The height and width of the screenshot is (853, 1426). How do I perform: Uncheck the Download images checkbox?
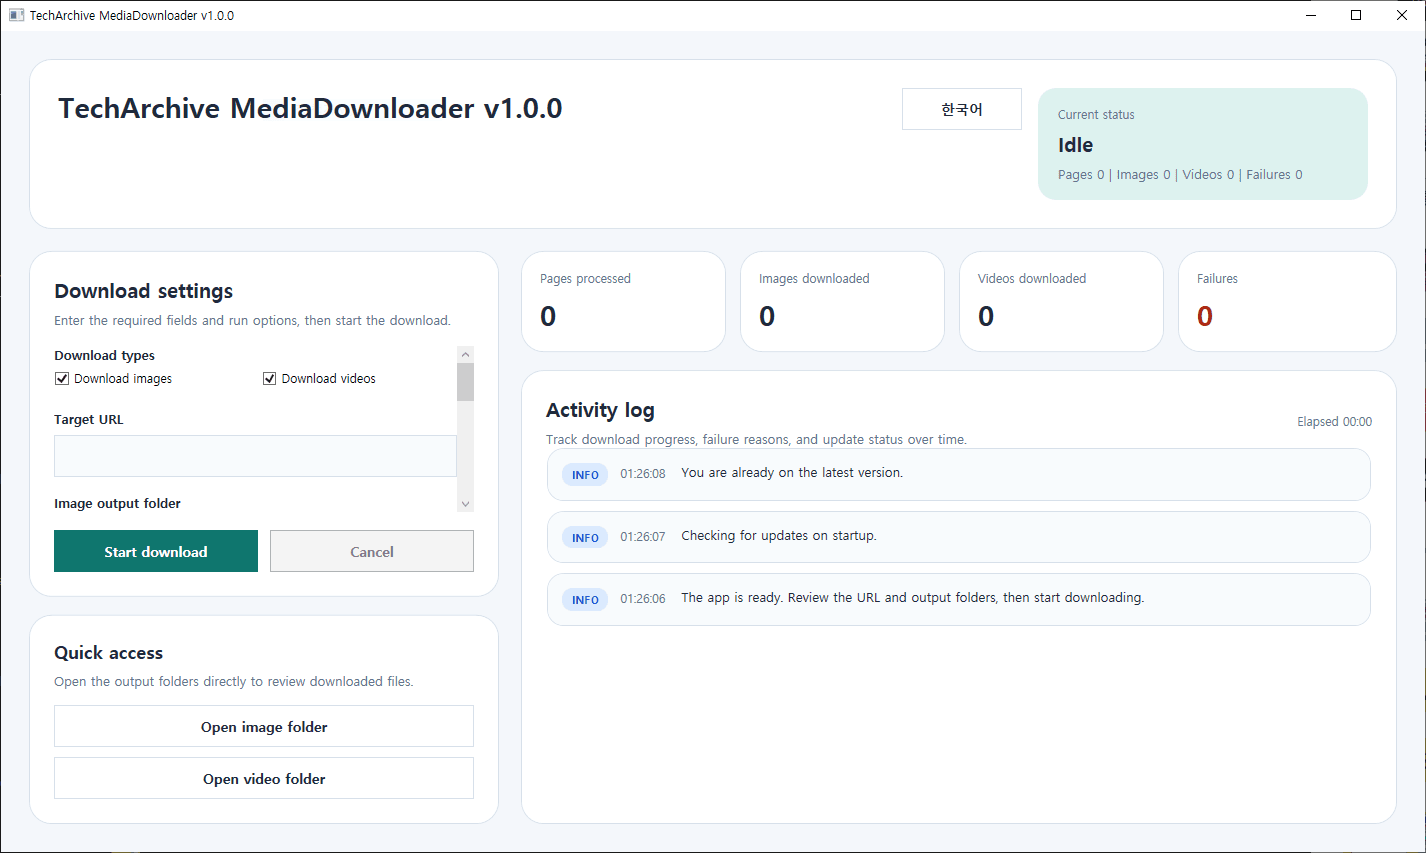tap(62, 379)
